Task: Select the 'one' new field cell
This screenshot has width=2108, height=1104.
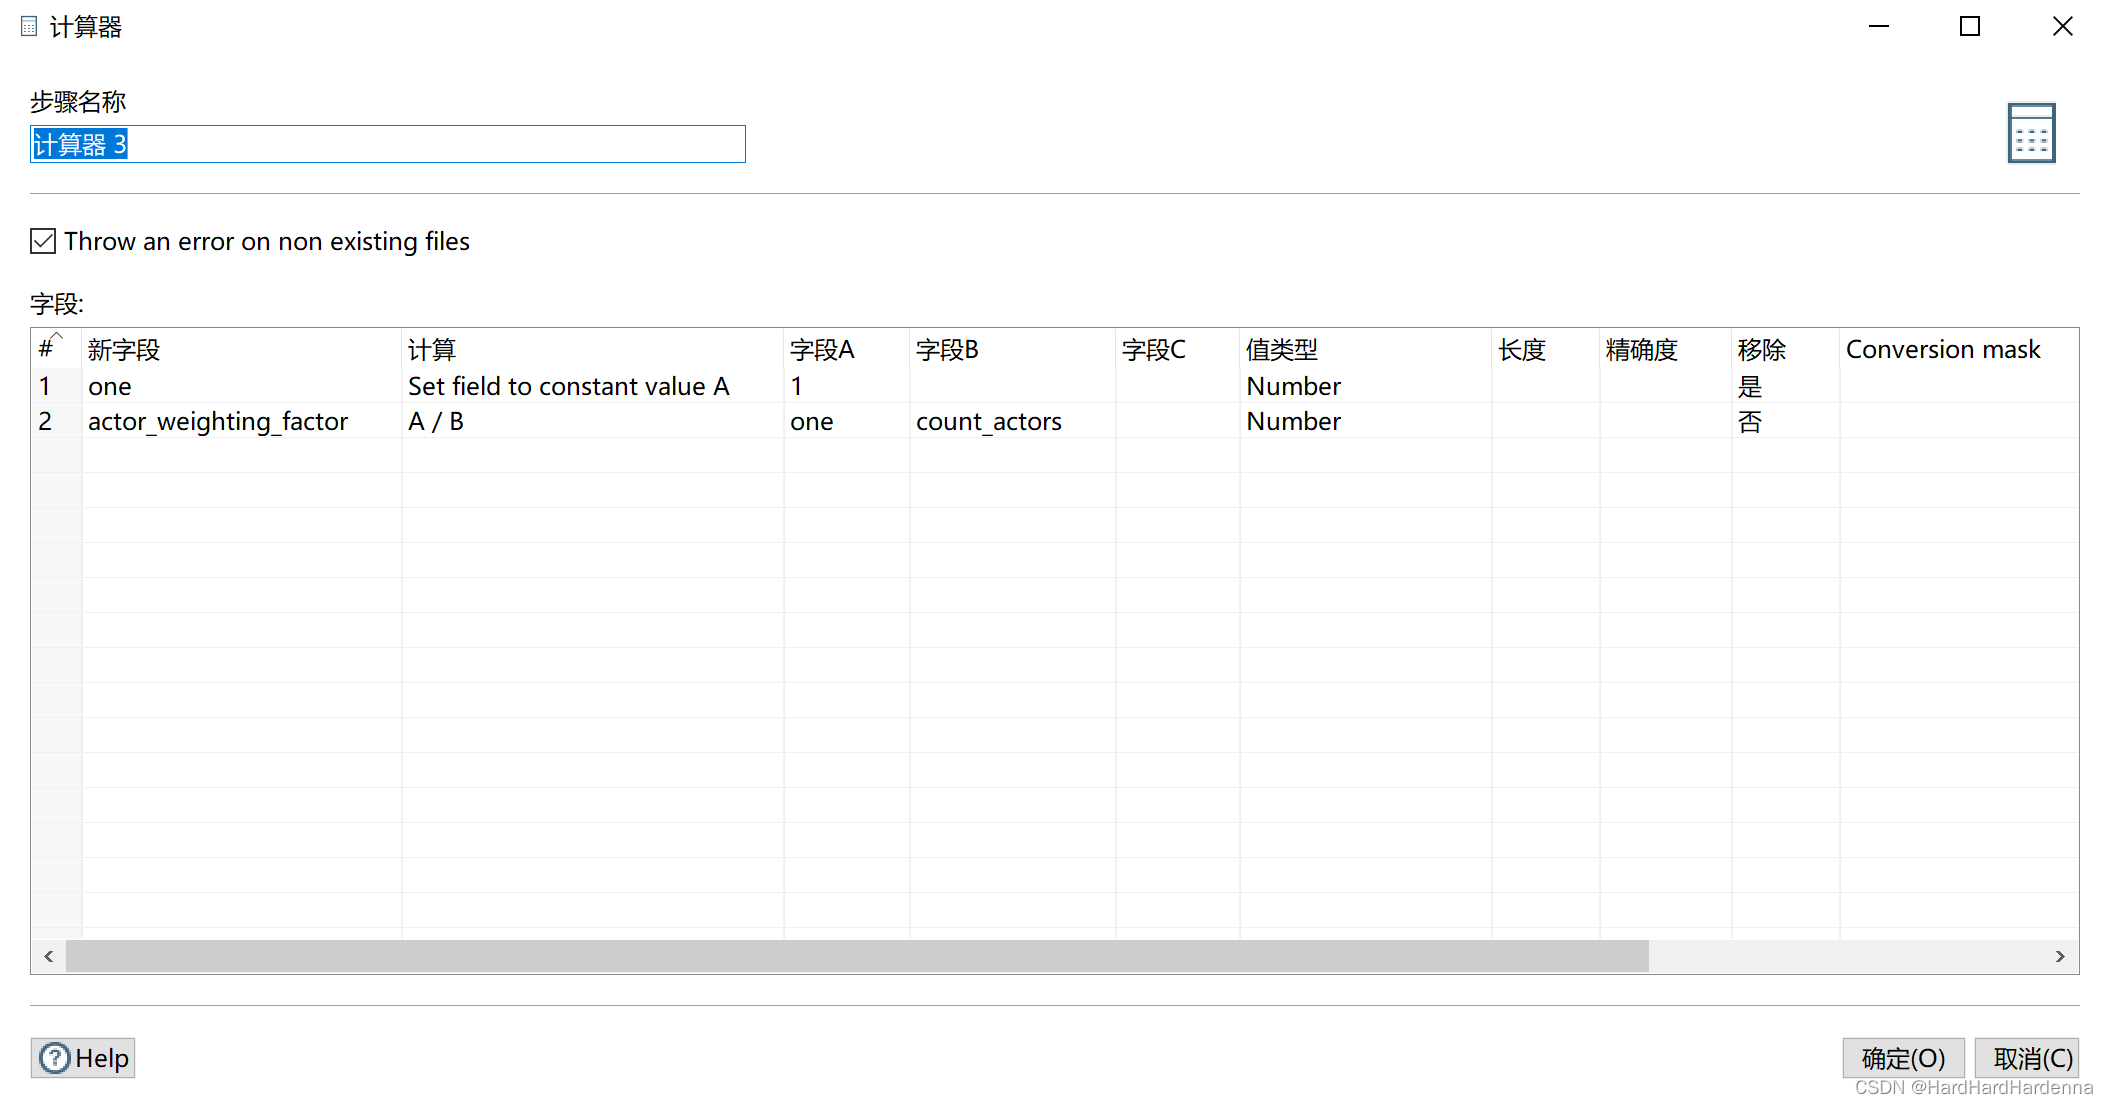Action: (x=241, y=386)
